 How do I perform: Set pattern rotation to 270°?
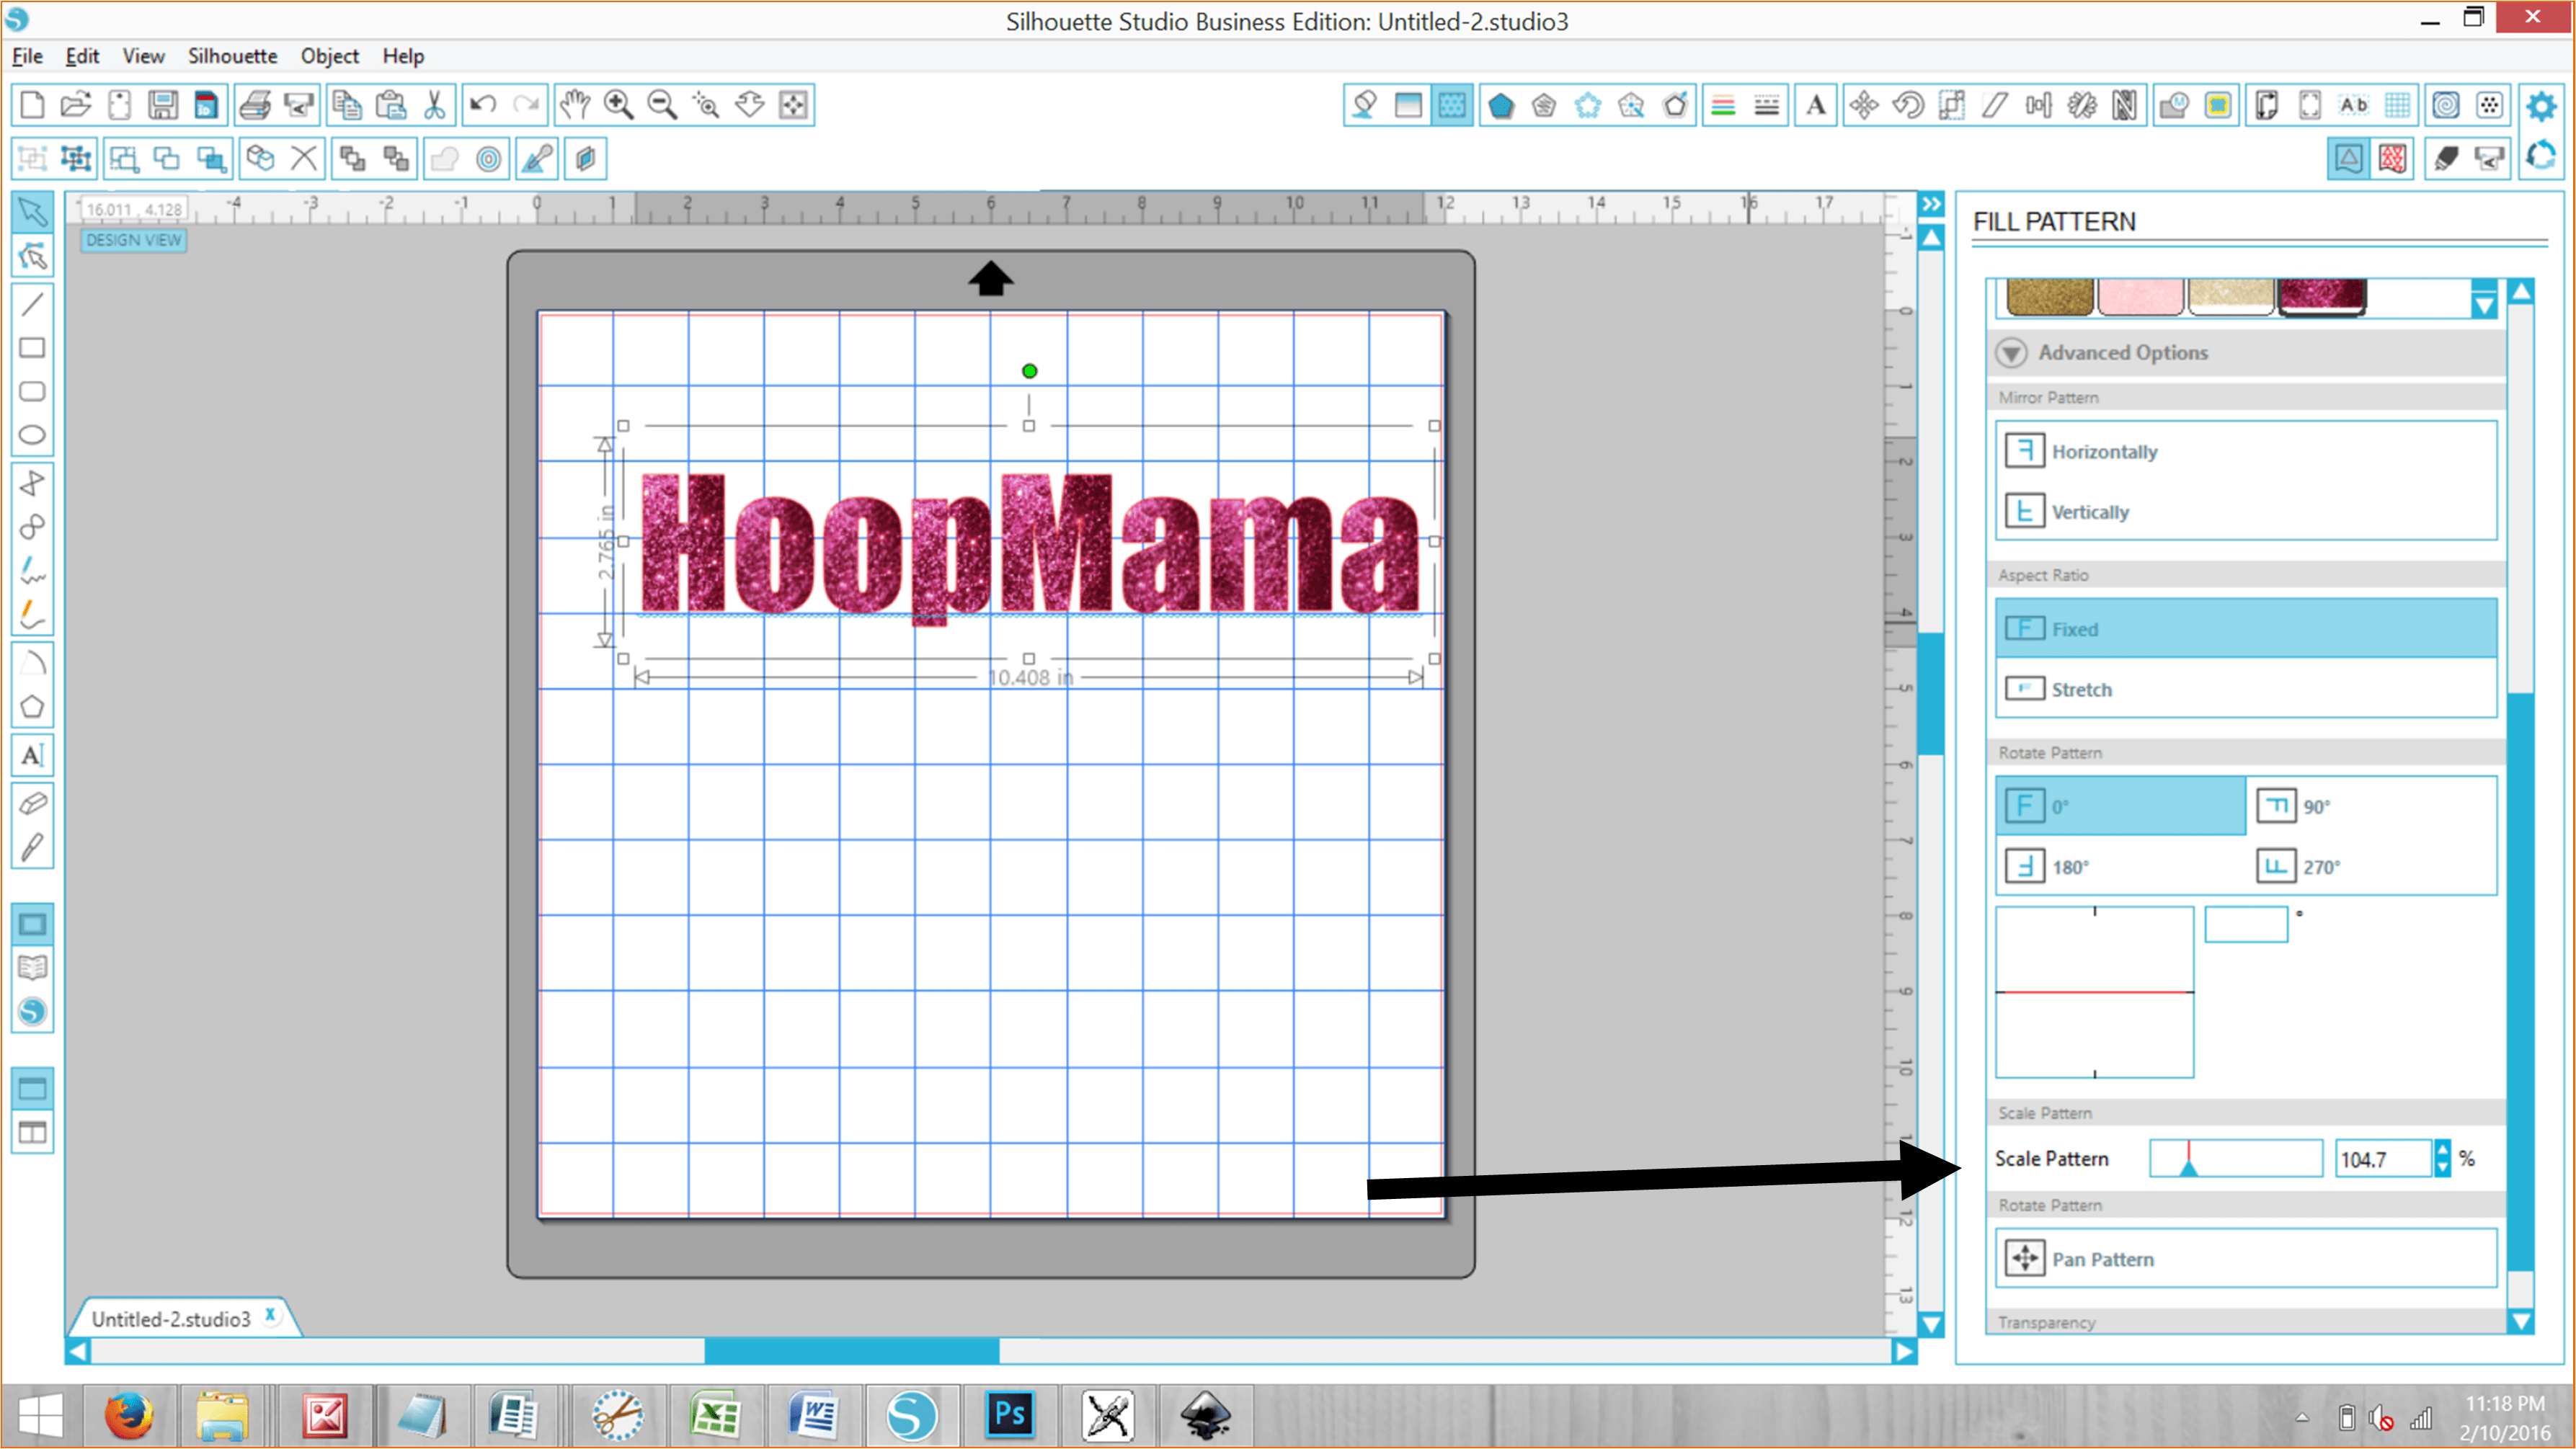click(x=2372, y=866)
